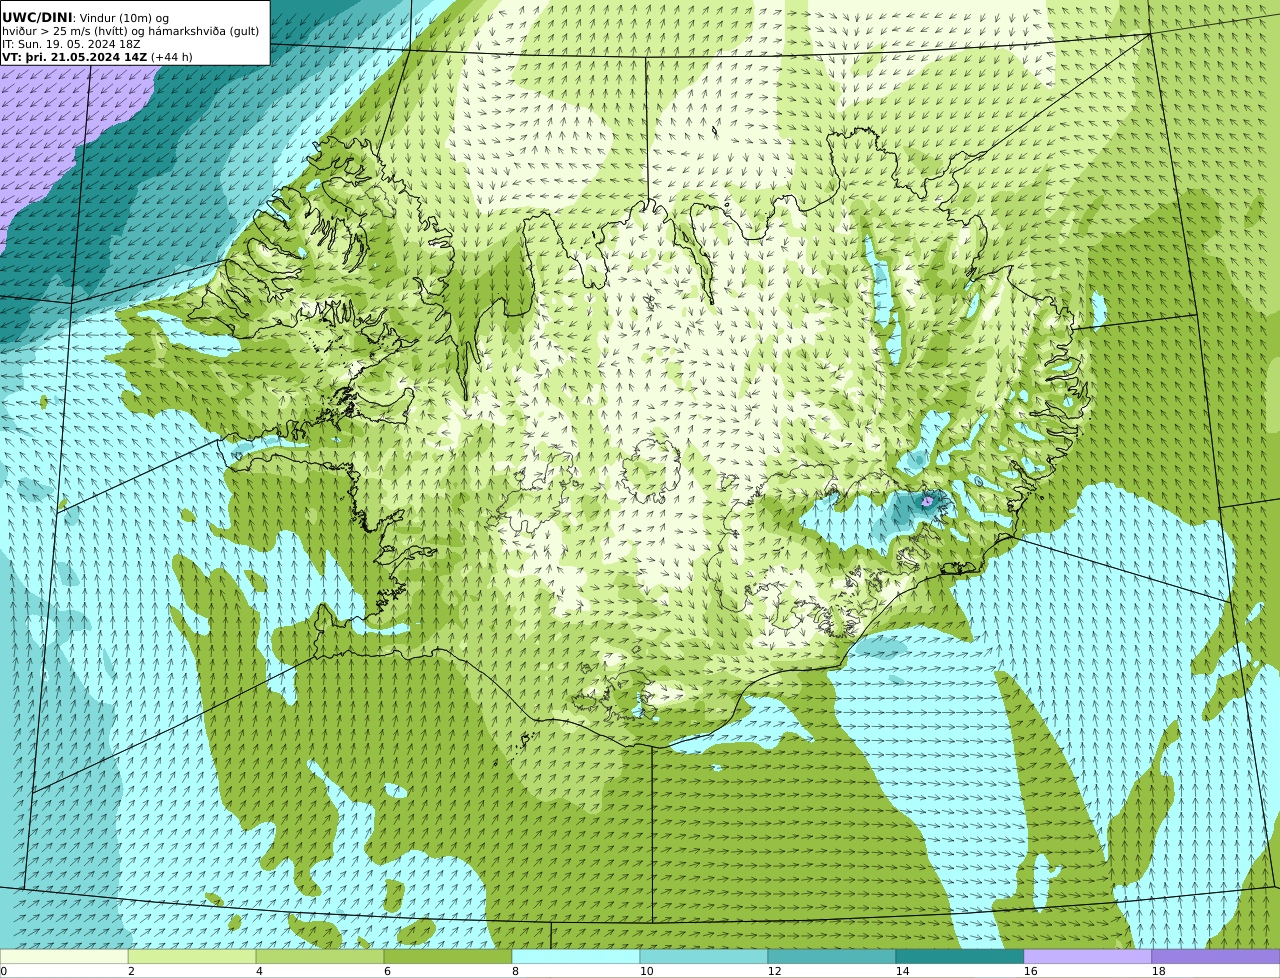Click the '10' tick label on the color scale
This screenshot has width=1280, height=978.
tap(646, 971)
